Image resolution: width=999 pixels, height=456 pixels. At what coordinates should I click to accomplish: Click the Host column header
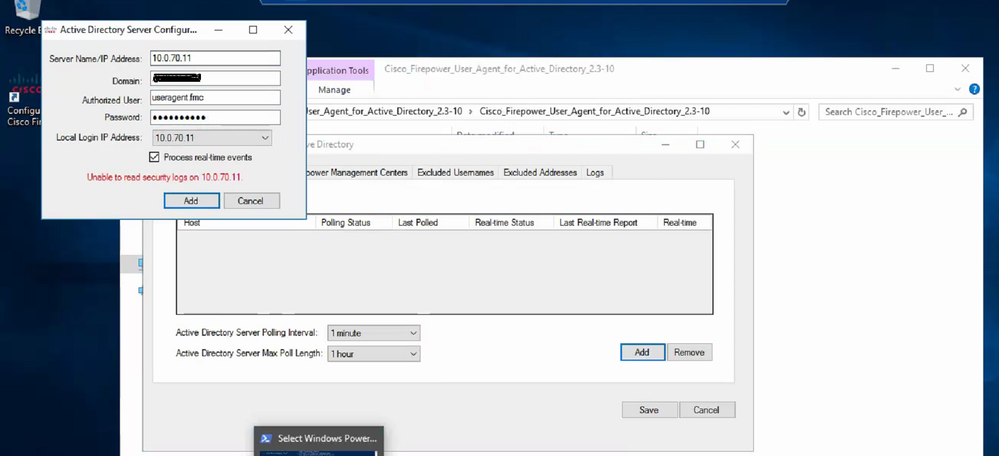(x=246, y=222)
